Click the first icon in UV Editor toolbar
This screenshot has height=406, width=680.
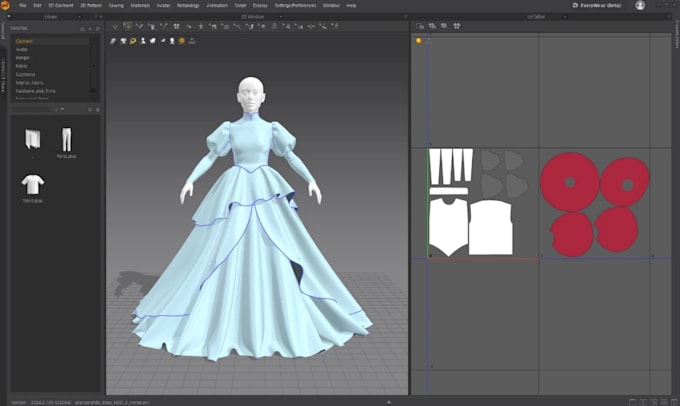click(x=420, y=26)
